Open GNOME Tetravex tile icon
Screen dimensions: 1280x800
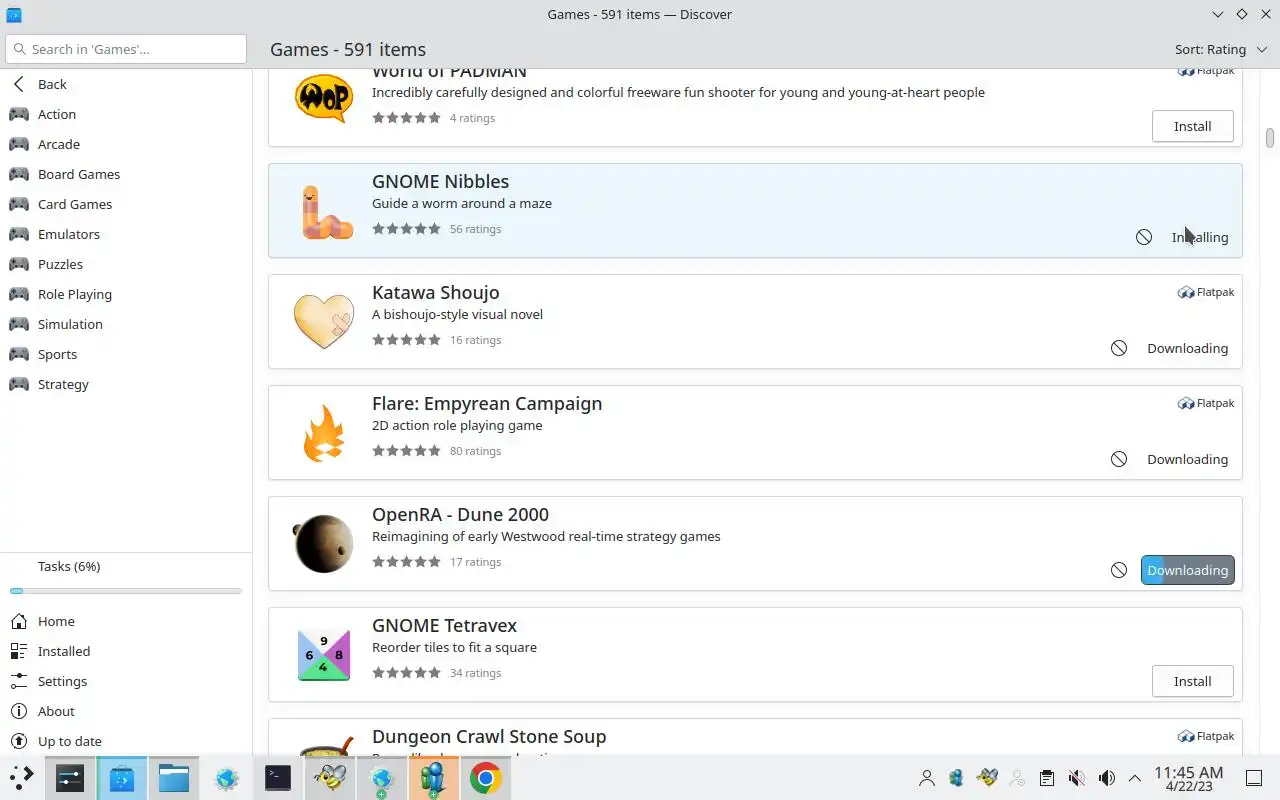[x=324, y=655]
